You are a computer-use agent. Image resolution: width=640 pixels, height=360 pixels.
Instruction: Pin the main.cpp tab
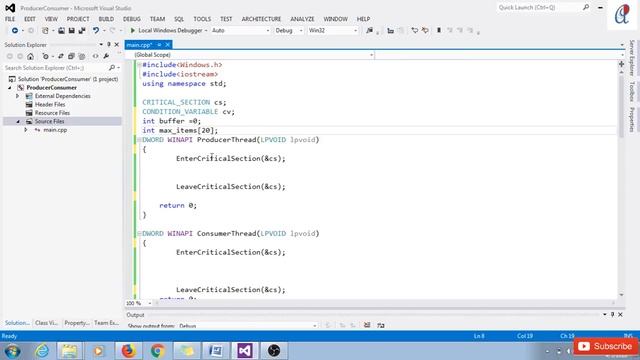[159, 45]
